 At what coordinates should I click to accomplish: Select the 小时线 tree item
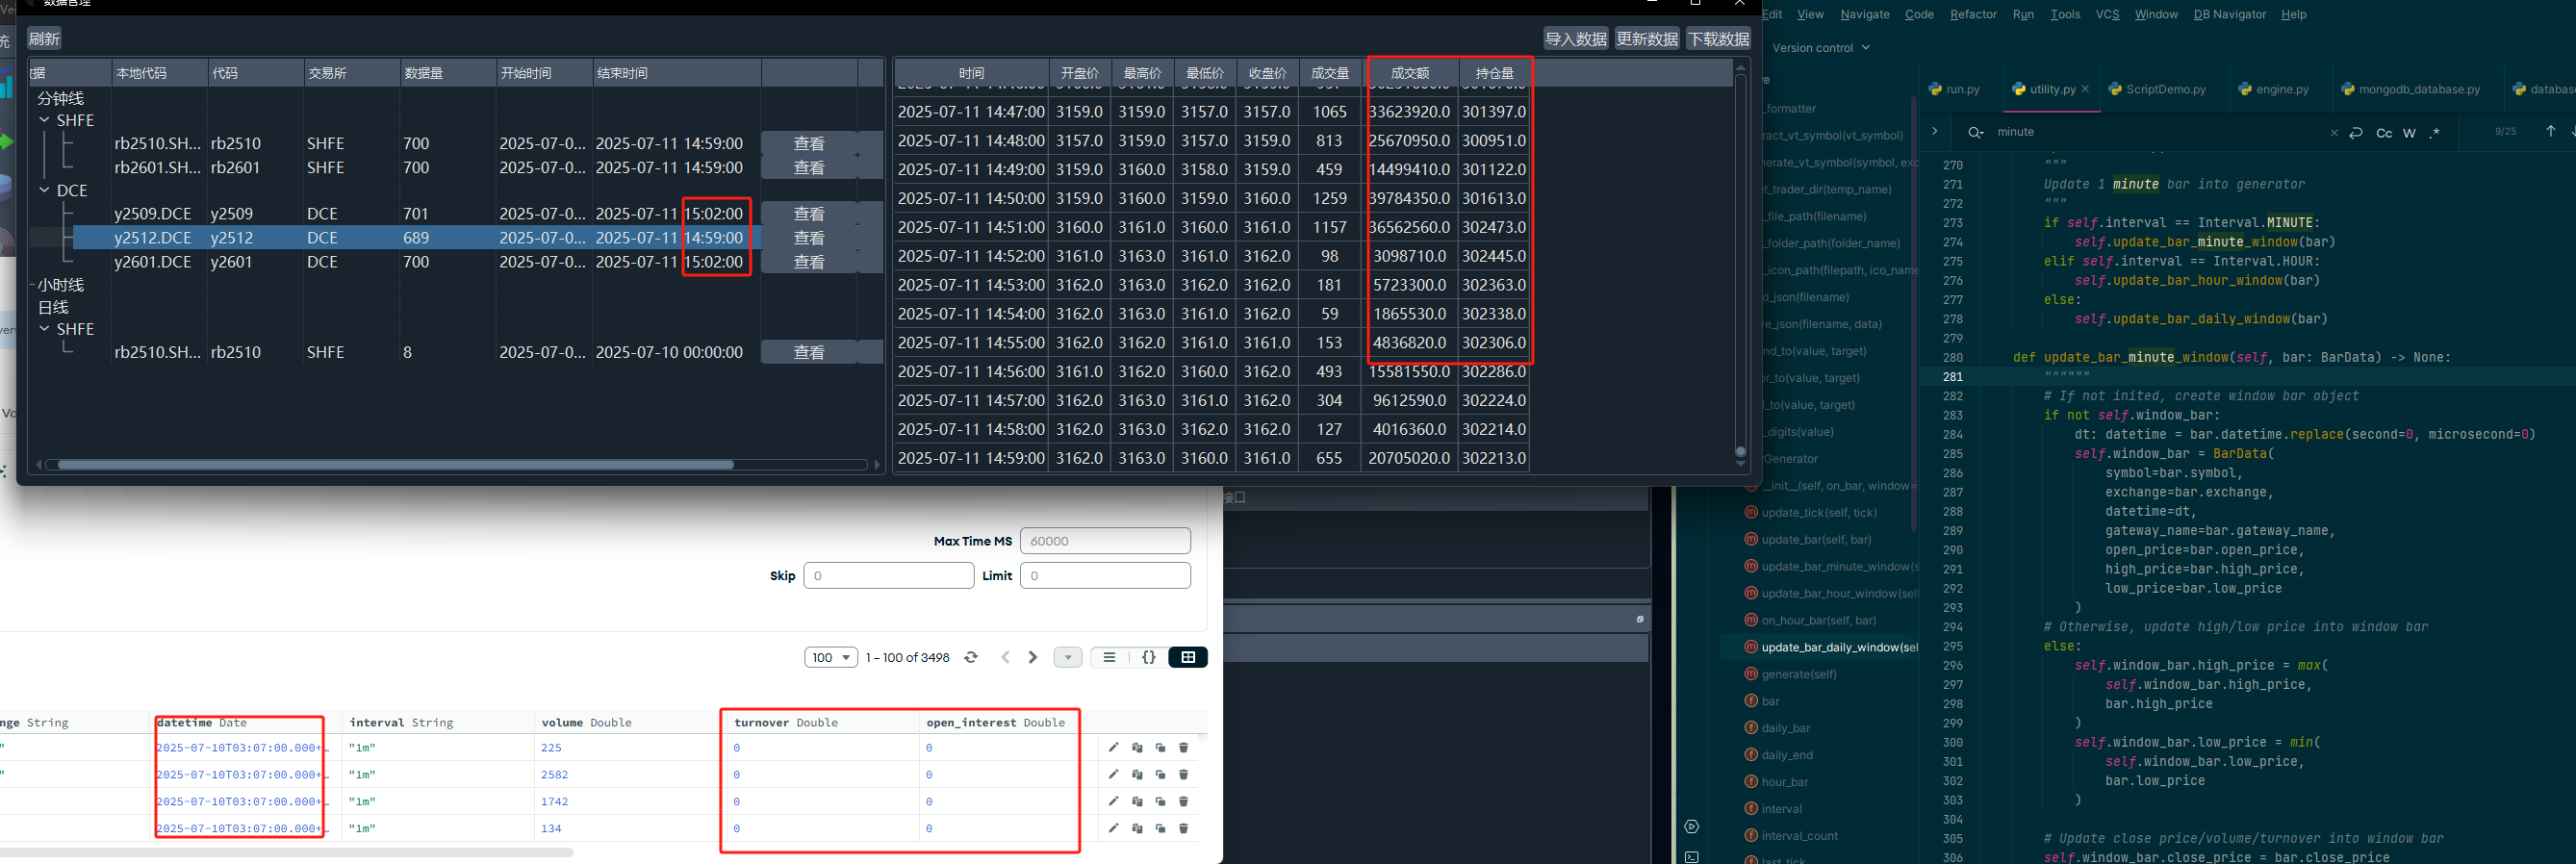60,285
